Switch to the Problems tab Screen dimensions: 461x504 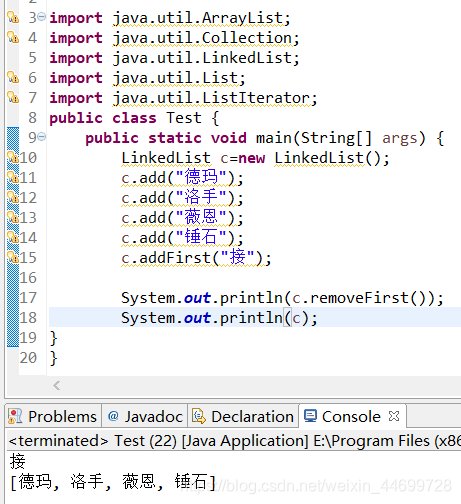(x=53, y=416)
